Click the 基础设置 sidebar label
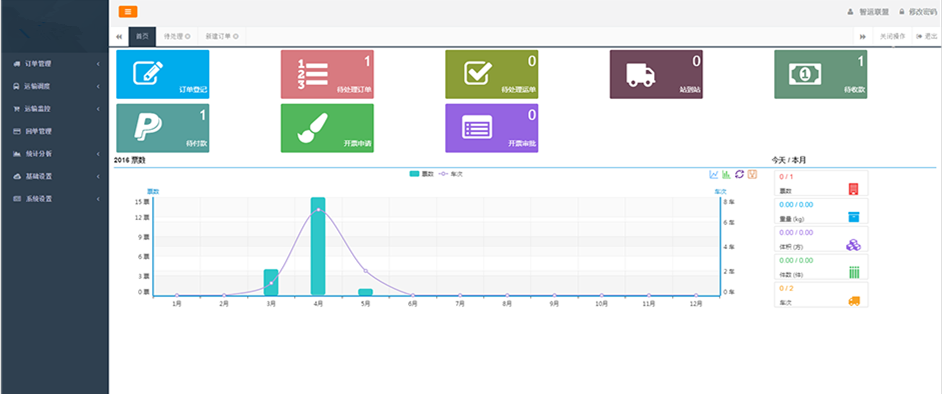 point(38,177)
